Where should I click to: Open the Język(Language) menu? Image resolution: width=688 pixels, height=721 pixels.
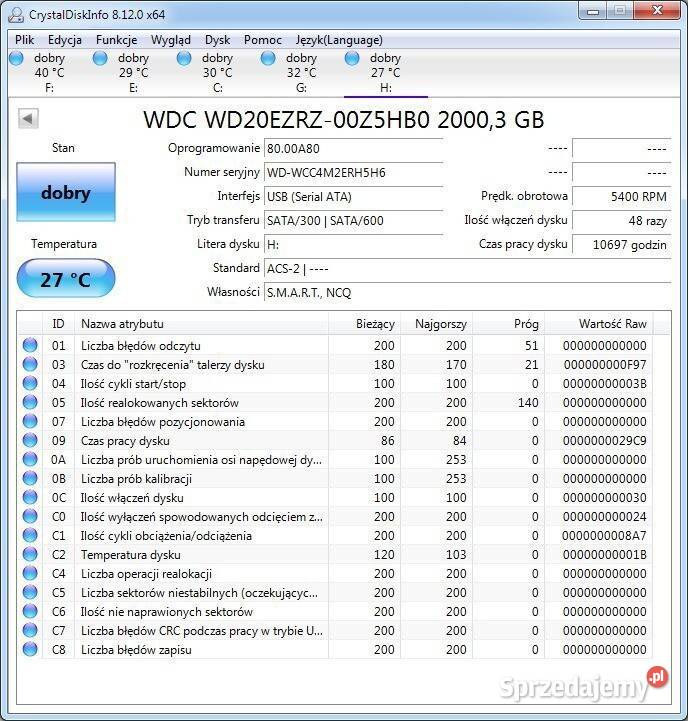[x=339, y=40]
